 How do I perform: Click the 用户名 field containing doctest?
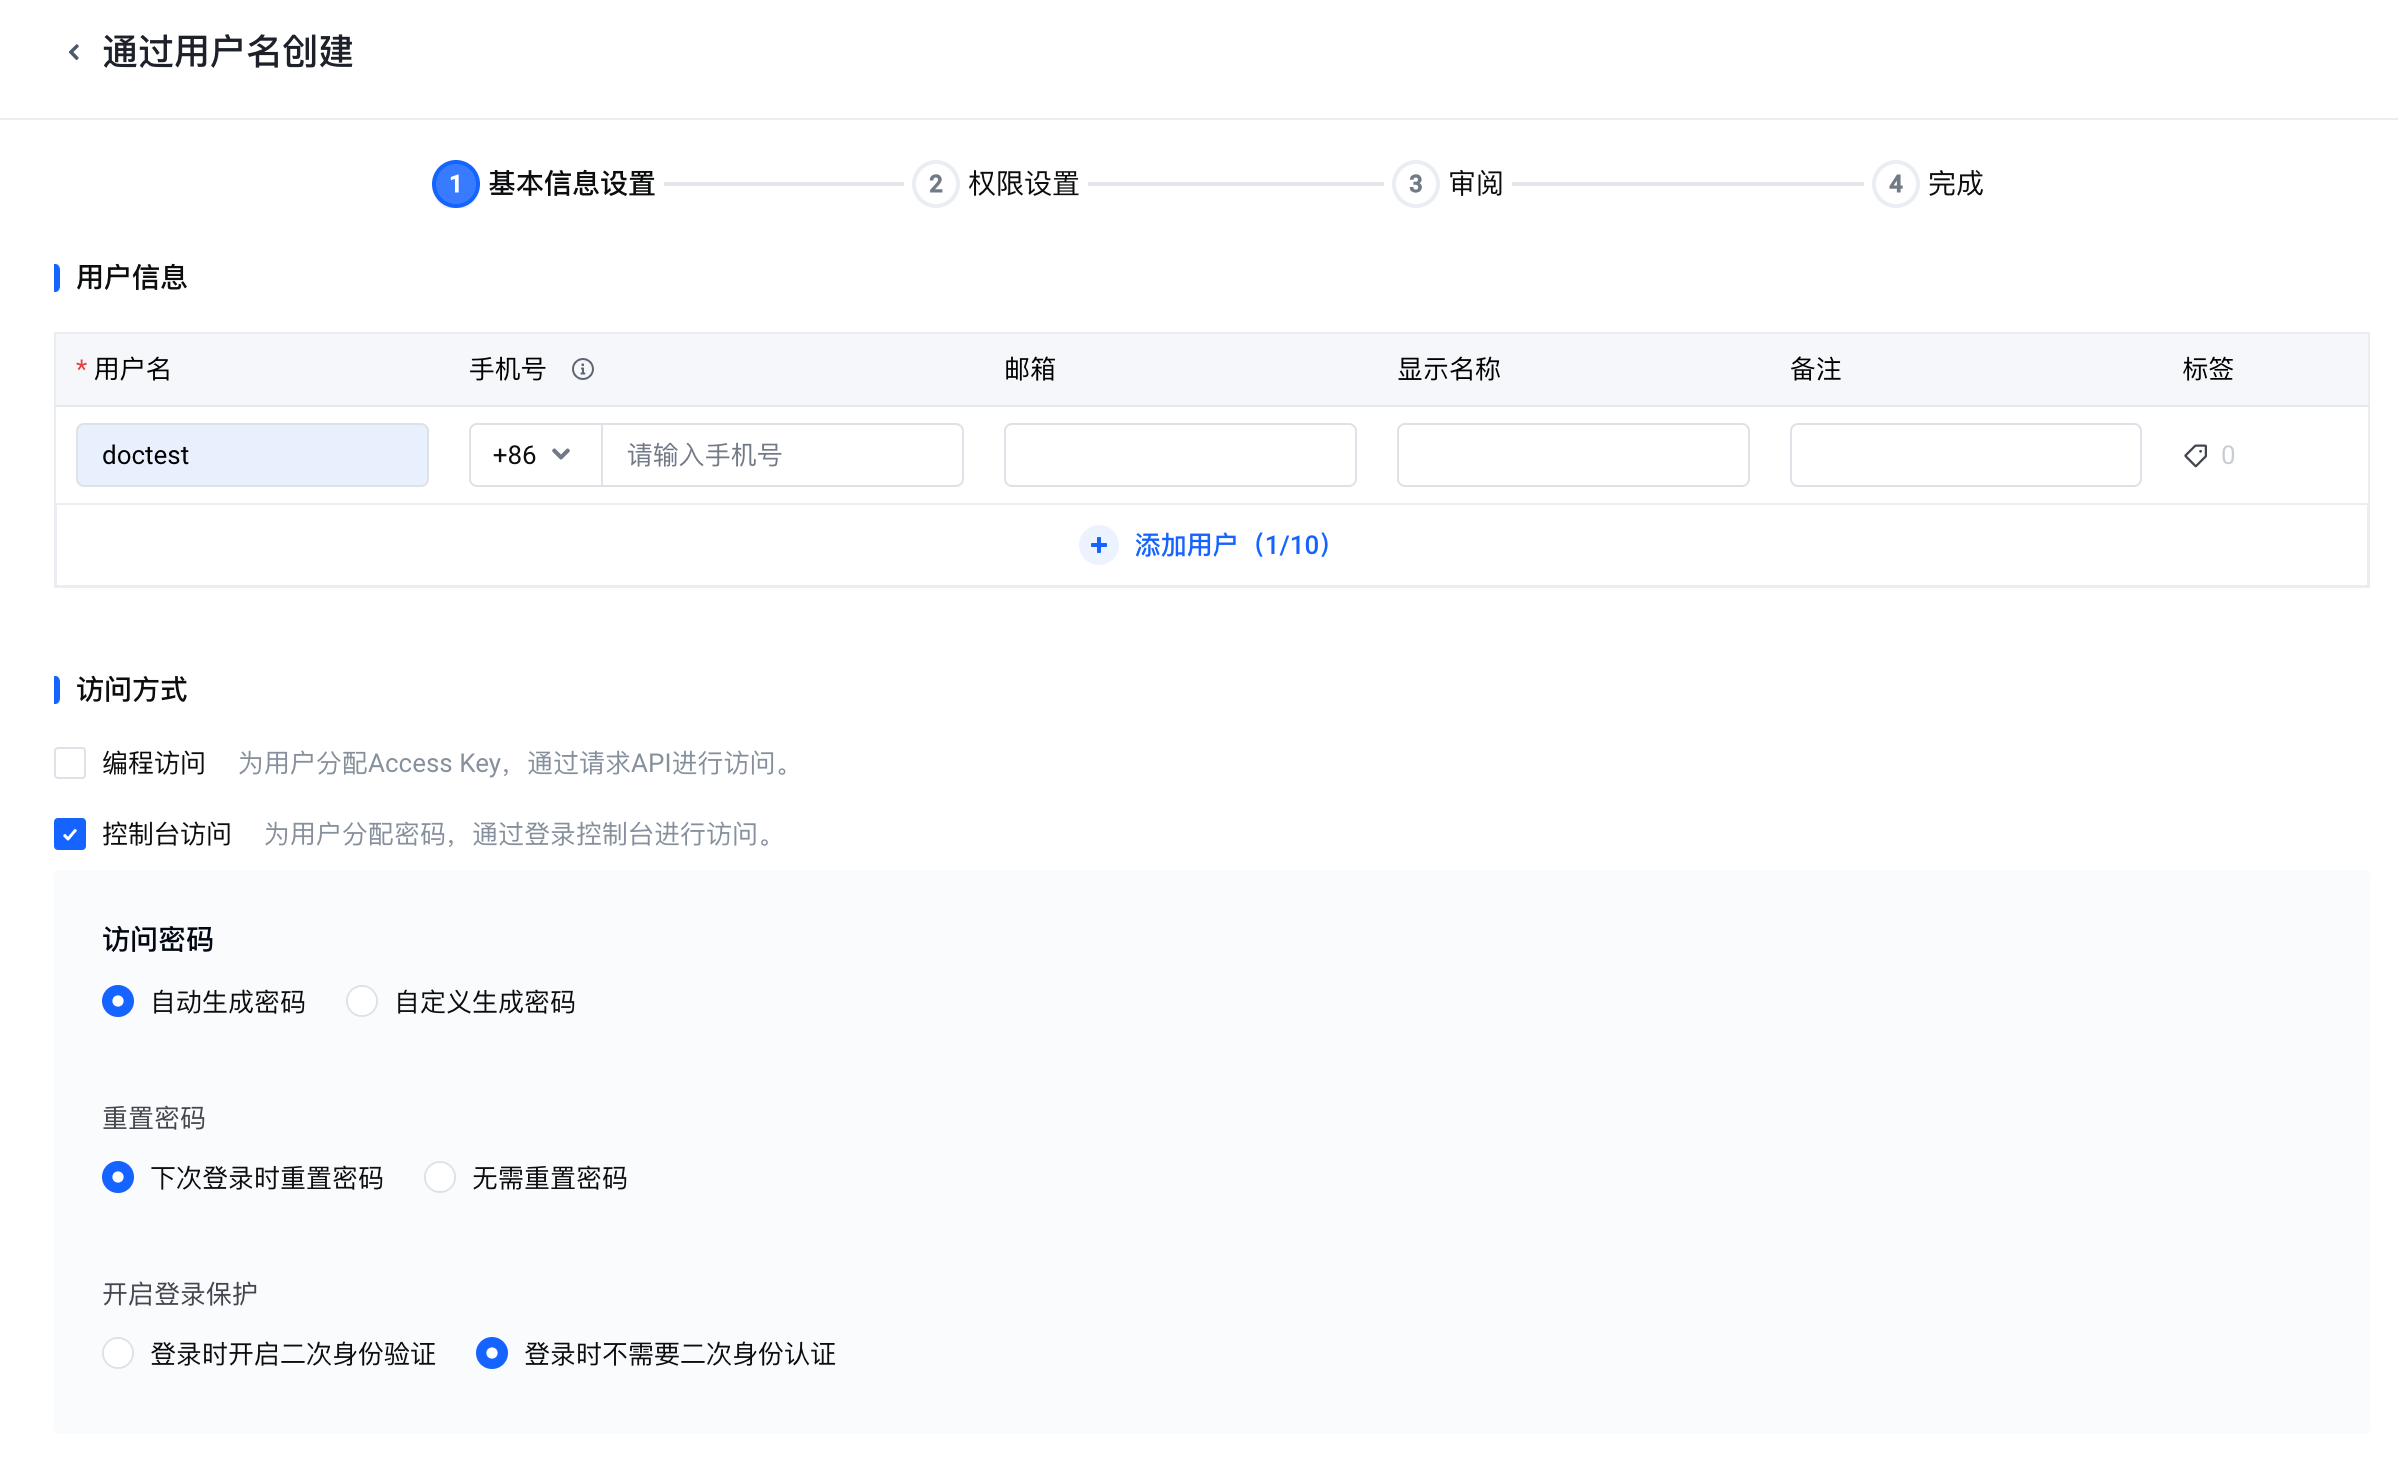[x=252, y=455]
